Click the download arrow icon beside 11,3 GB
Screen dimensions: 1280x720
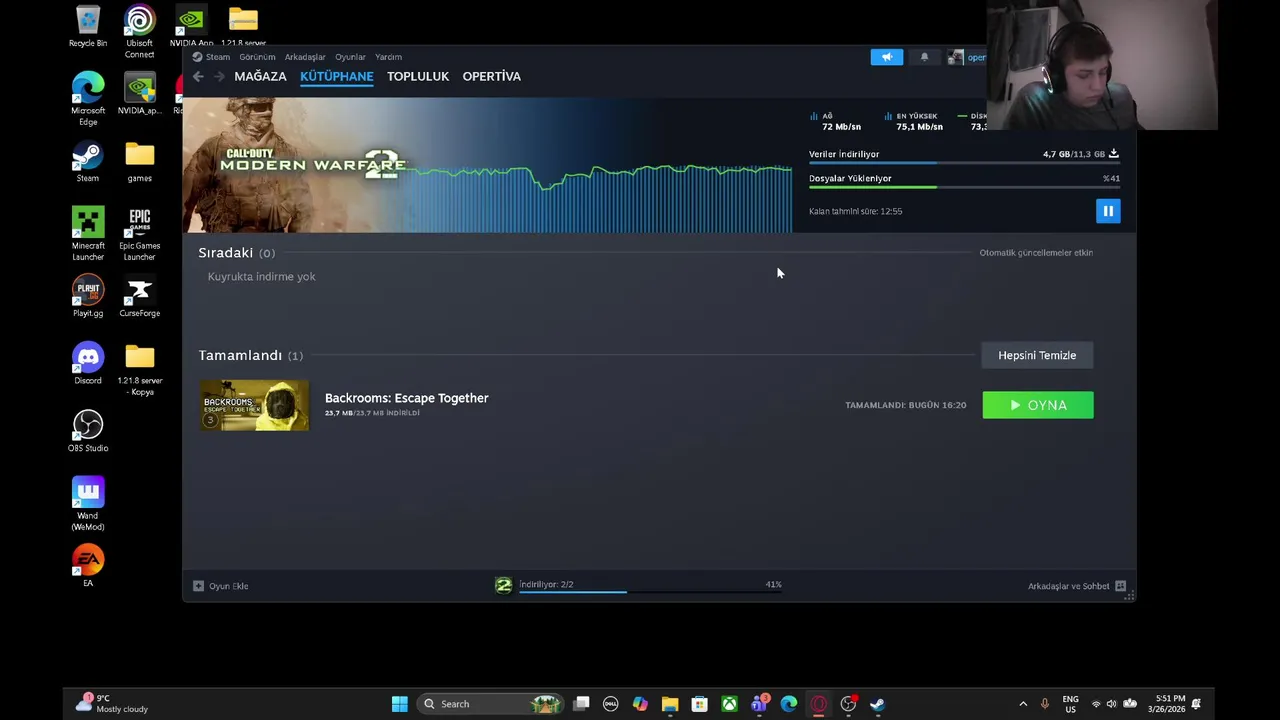click(x=1114, y=154)
